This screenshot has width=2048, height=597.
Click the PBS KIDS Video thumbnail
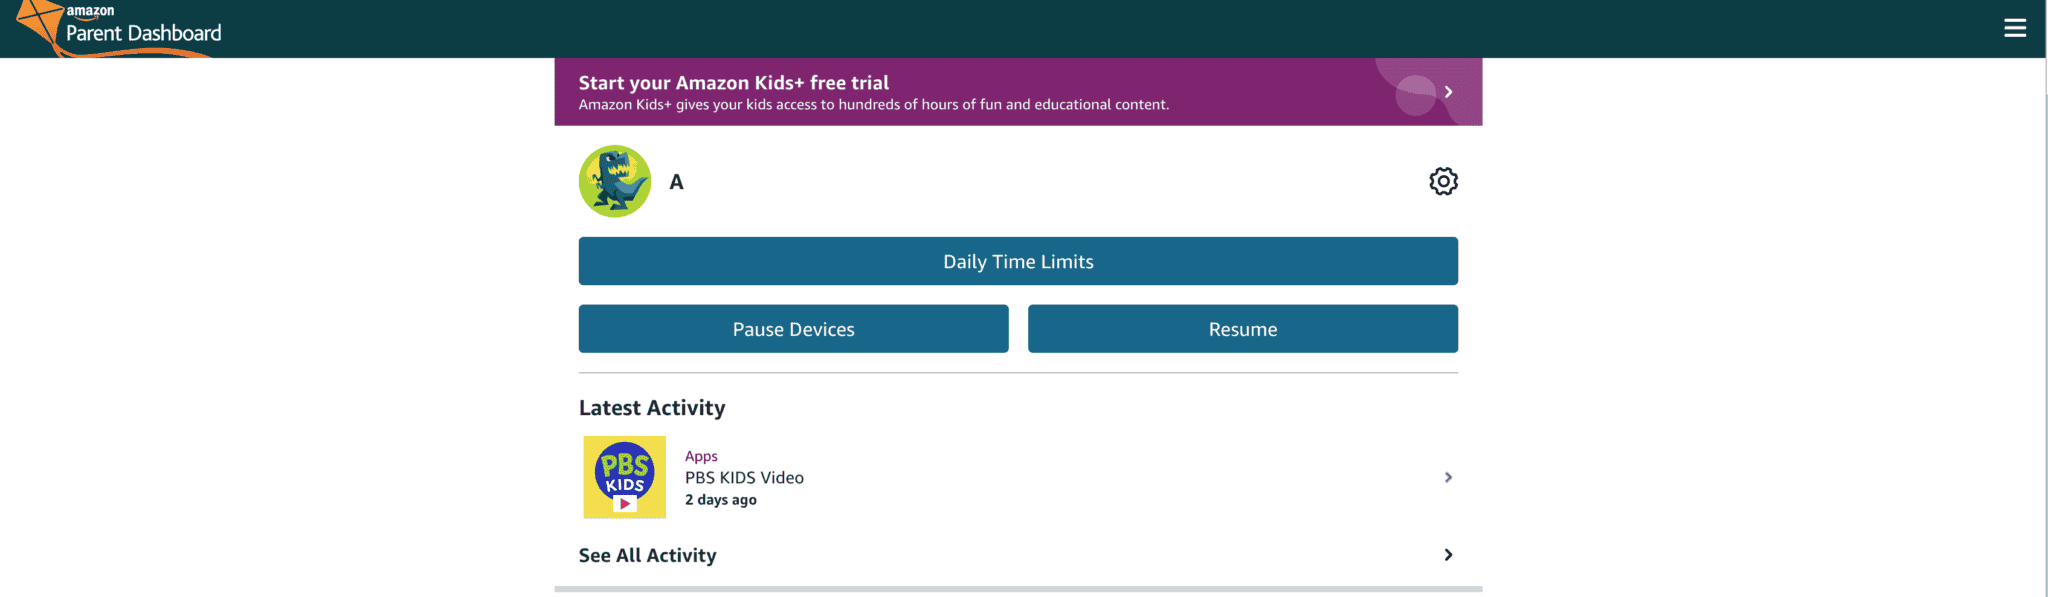624,477
